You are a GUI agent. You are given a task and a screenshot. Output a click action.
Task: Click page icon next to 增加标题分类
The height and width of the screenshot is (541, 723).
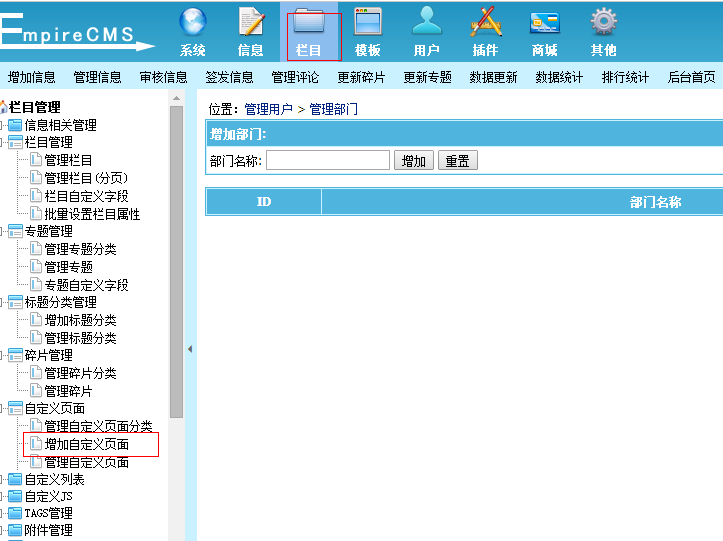[36, 319]
